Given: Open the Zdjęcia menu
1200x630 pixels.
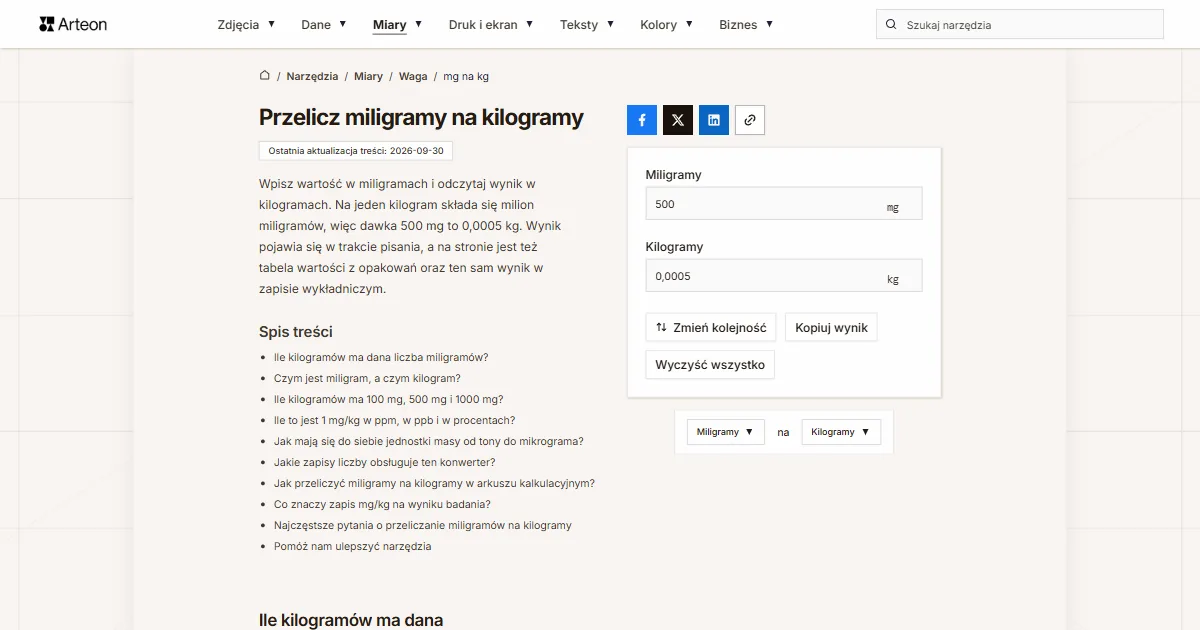Looking at the screenshot, I should click(246, 25).
